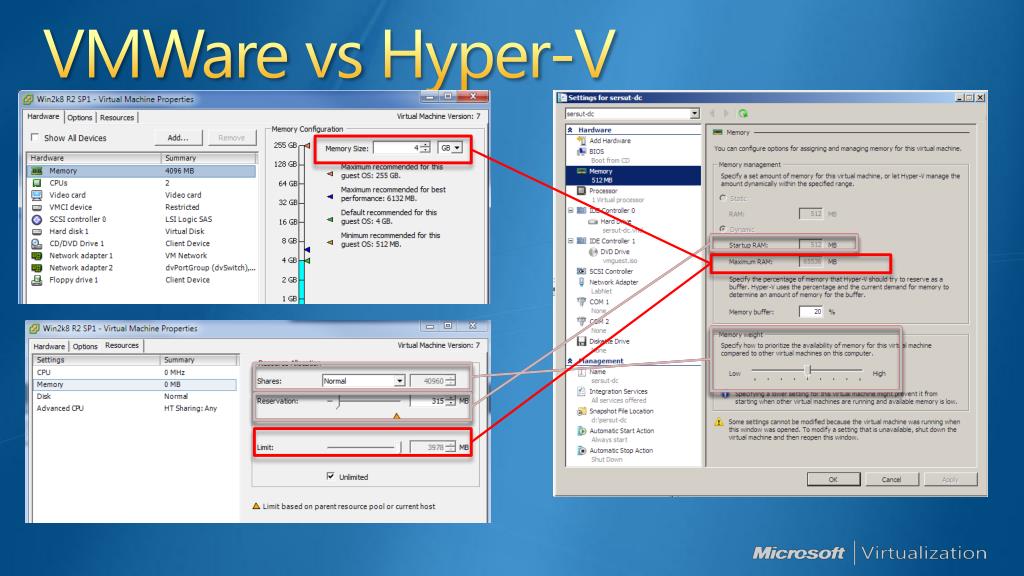The height and width of the screenshot is (576, 1024).
Task: Click the Floppy drive 1 icon
Action: (37, 280)
